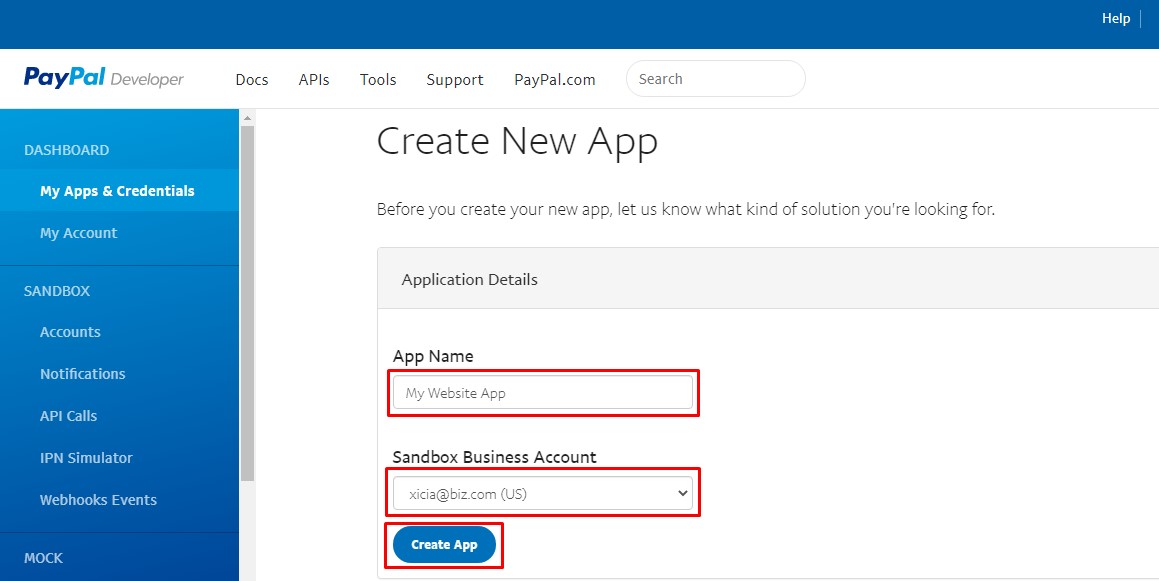Open sandbox Notifications page

[x=83, y=374]
